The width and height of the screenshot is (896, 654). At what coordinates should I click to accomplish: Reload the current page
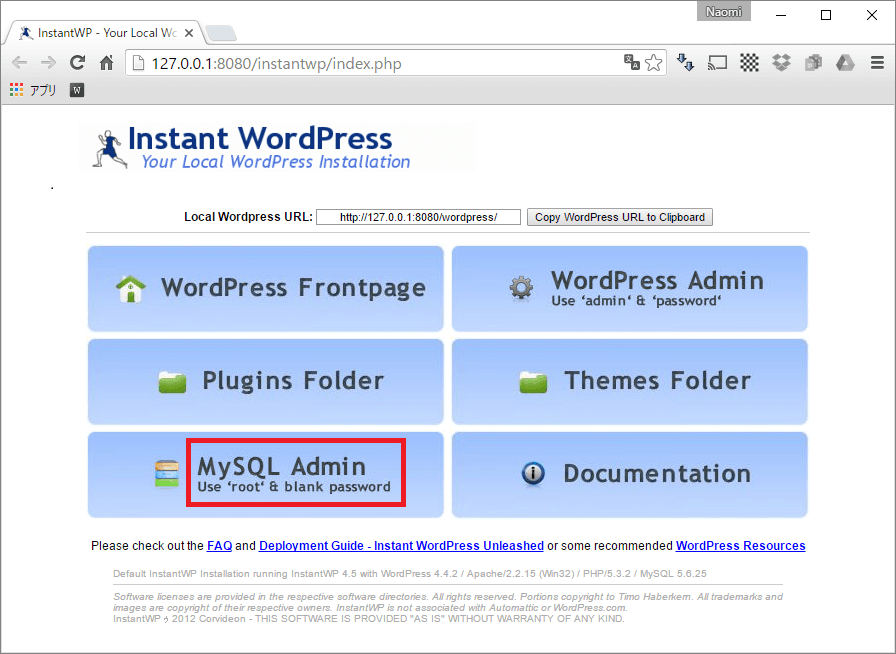click(x=77, y=62)
